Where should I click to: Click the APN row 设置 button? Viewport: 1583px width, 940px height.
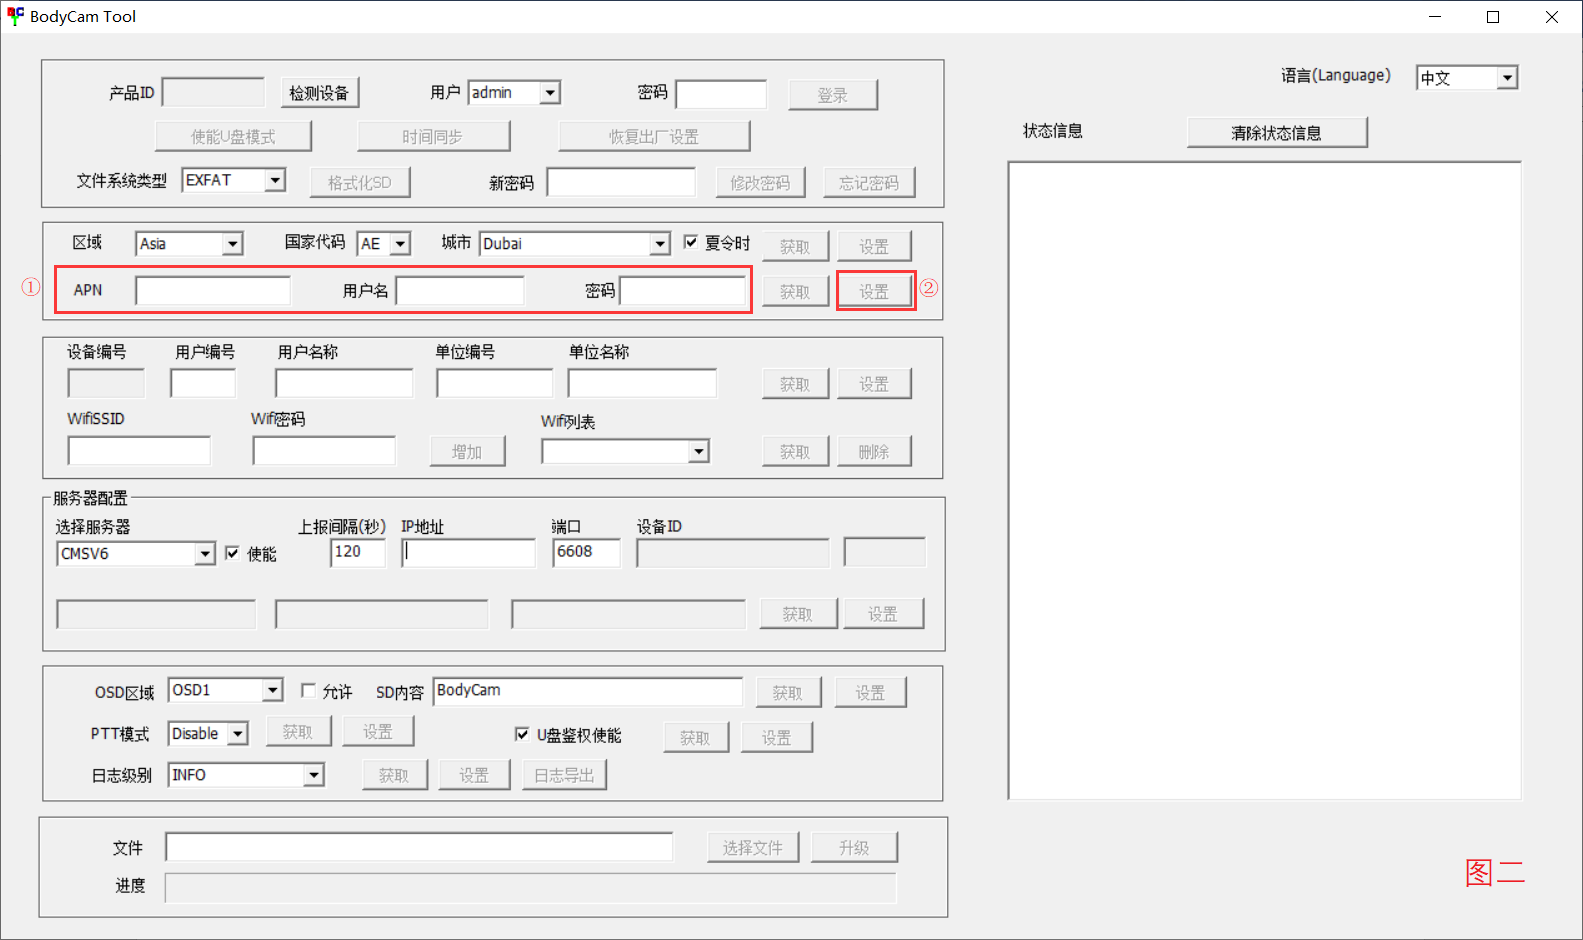tap(875, 291)
